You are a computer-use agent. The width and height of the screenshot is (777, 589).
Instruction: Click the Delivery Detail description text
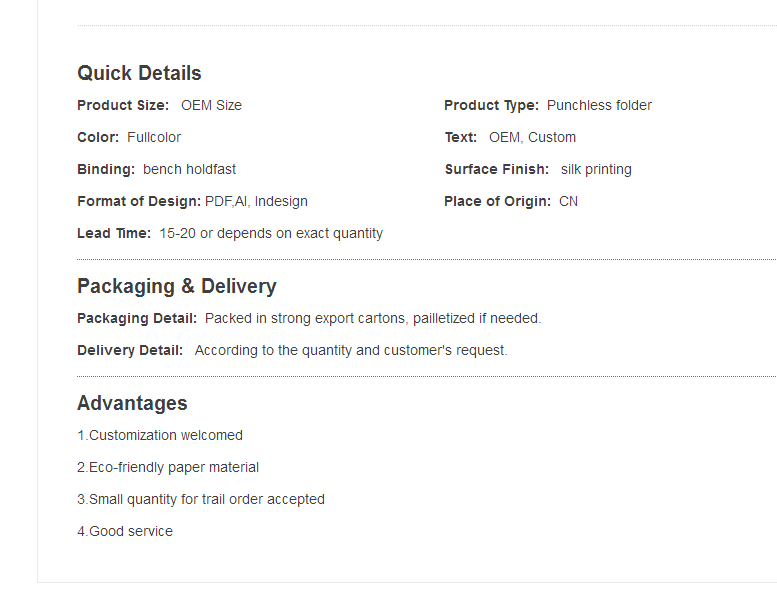[x=351, y=351]
